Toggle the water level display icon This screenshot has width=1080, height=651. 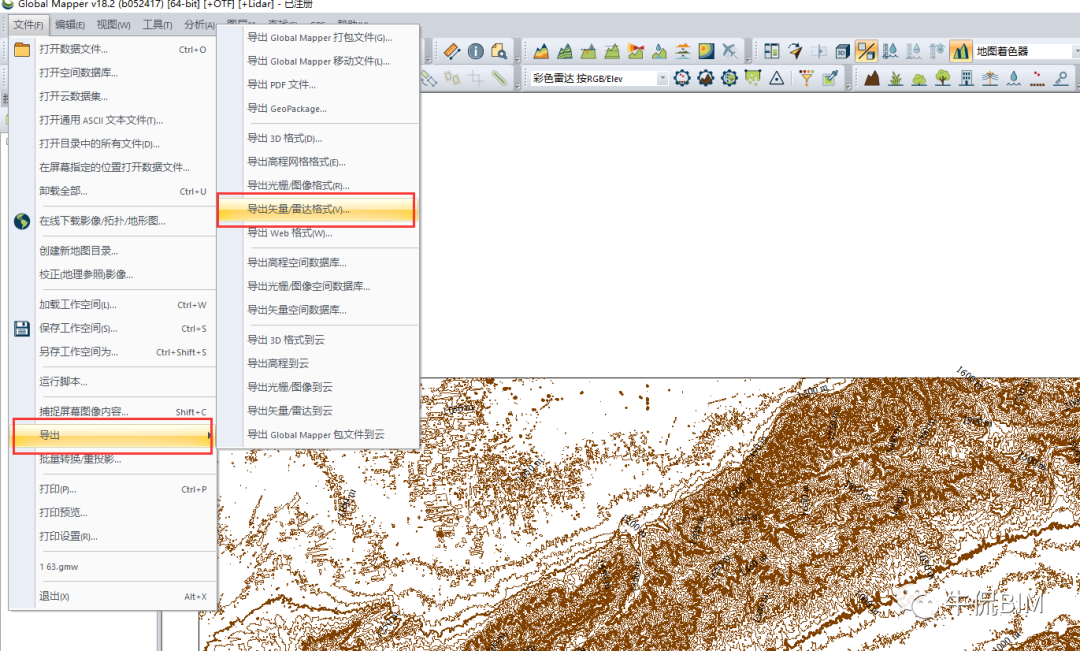[890, 51]
